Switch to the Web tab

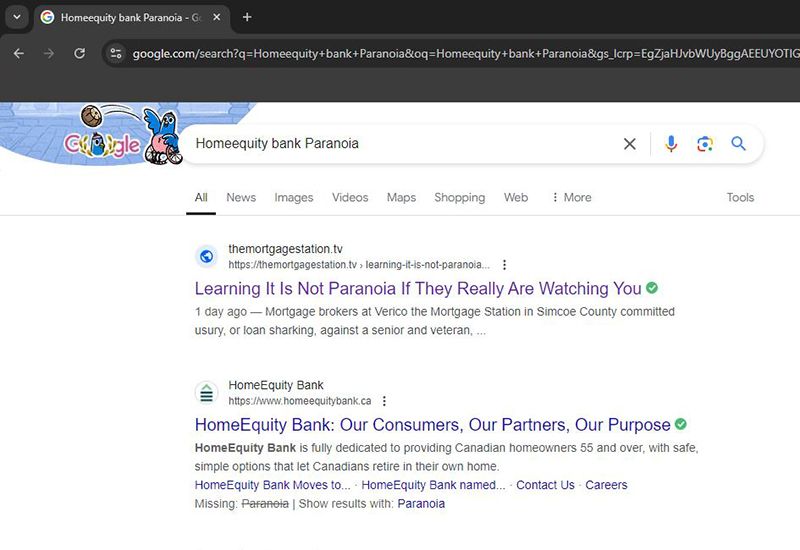tap(516, 197)
